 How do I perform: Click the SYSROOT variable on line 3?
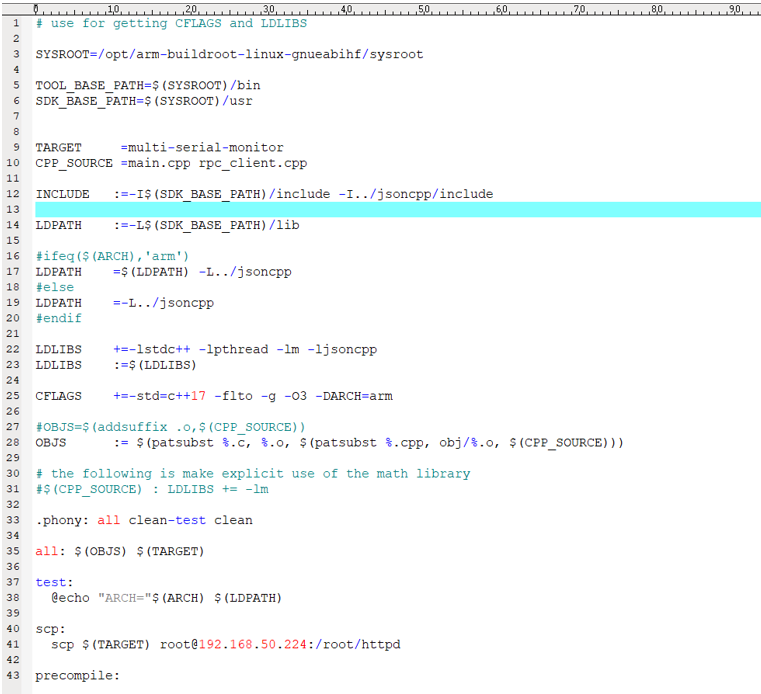pos(62,54)
